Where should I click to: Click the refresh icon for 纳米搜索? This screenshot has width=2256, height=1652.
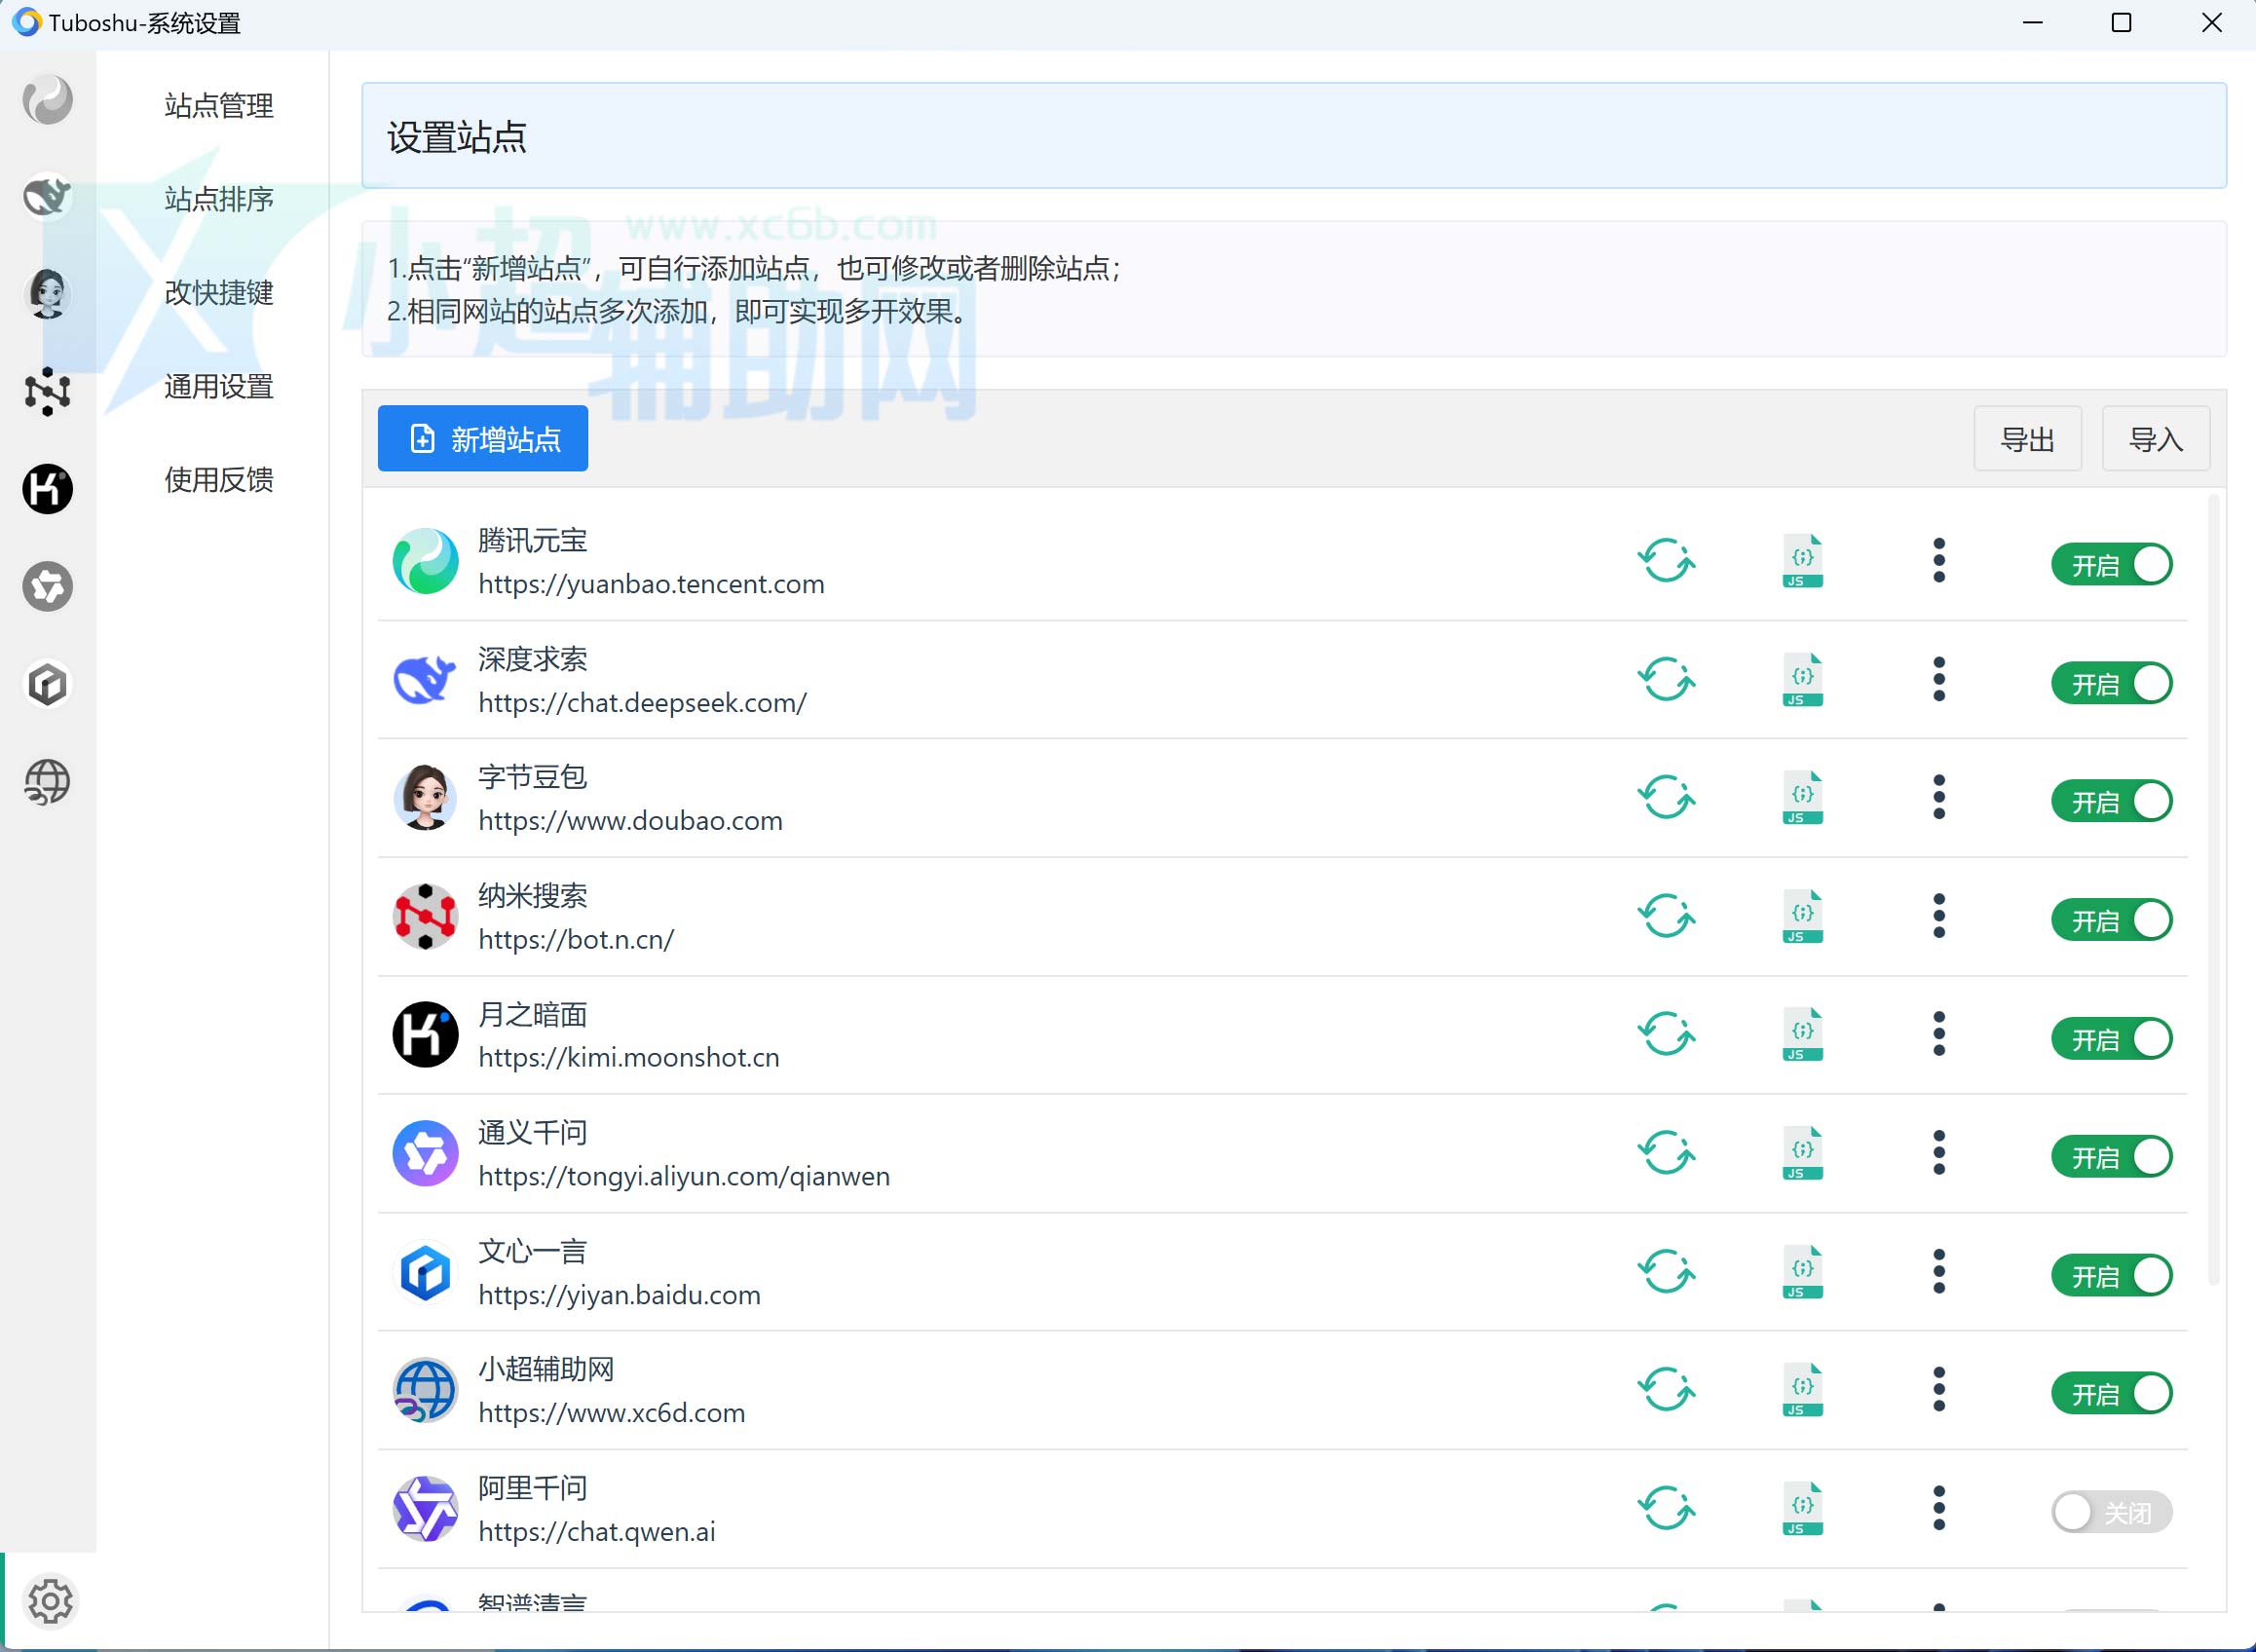[1666, 916]
